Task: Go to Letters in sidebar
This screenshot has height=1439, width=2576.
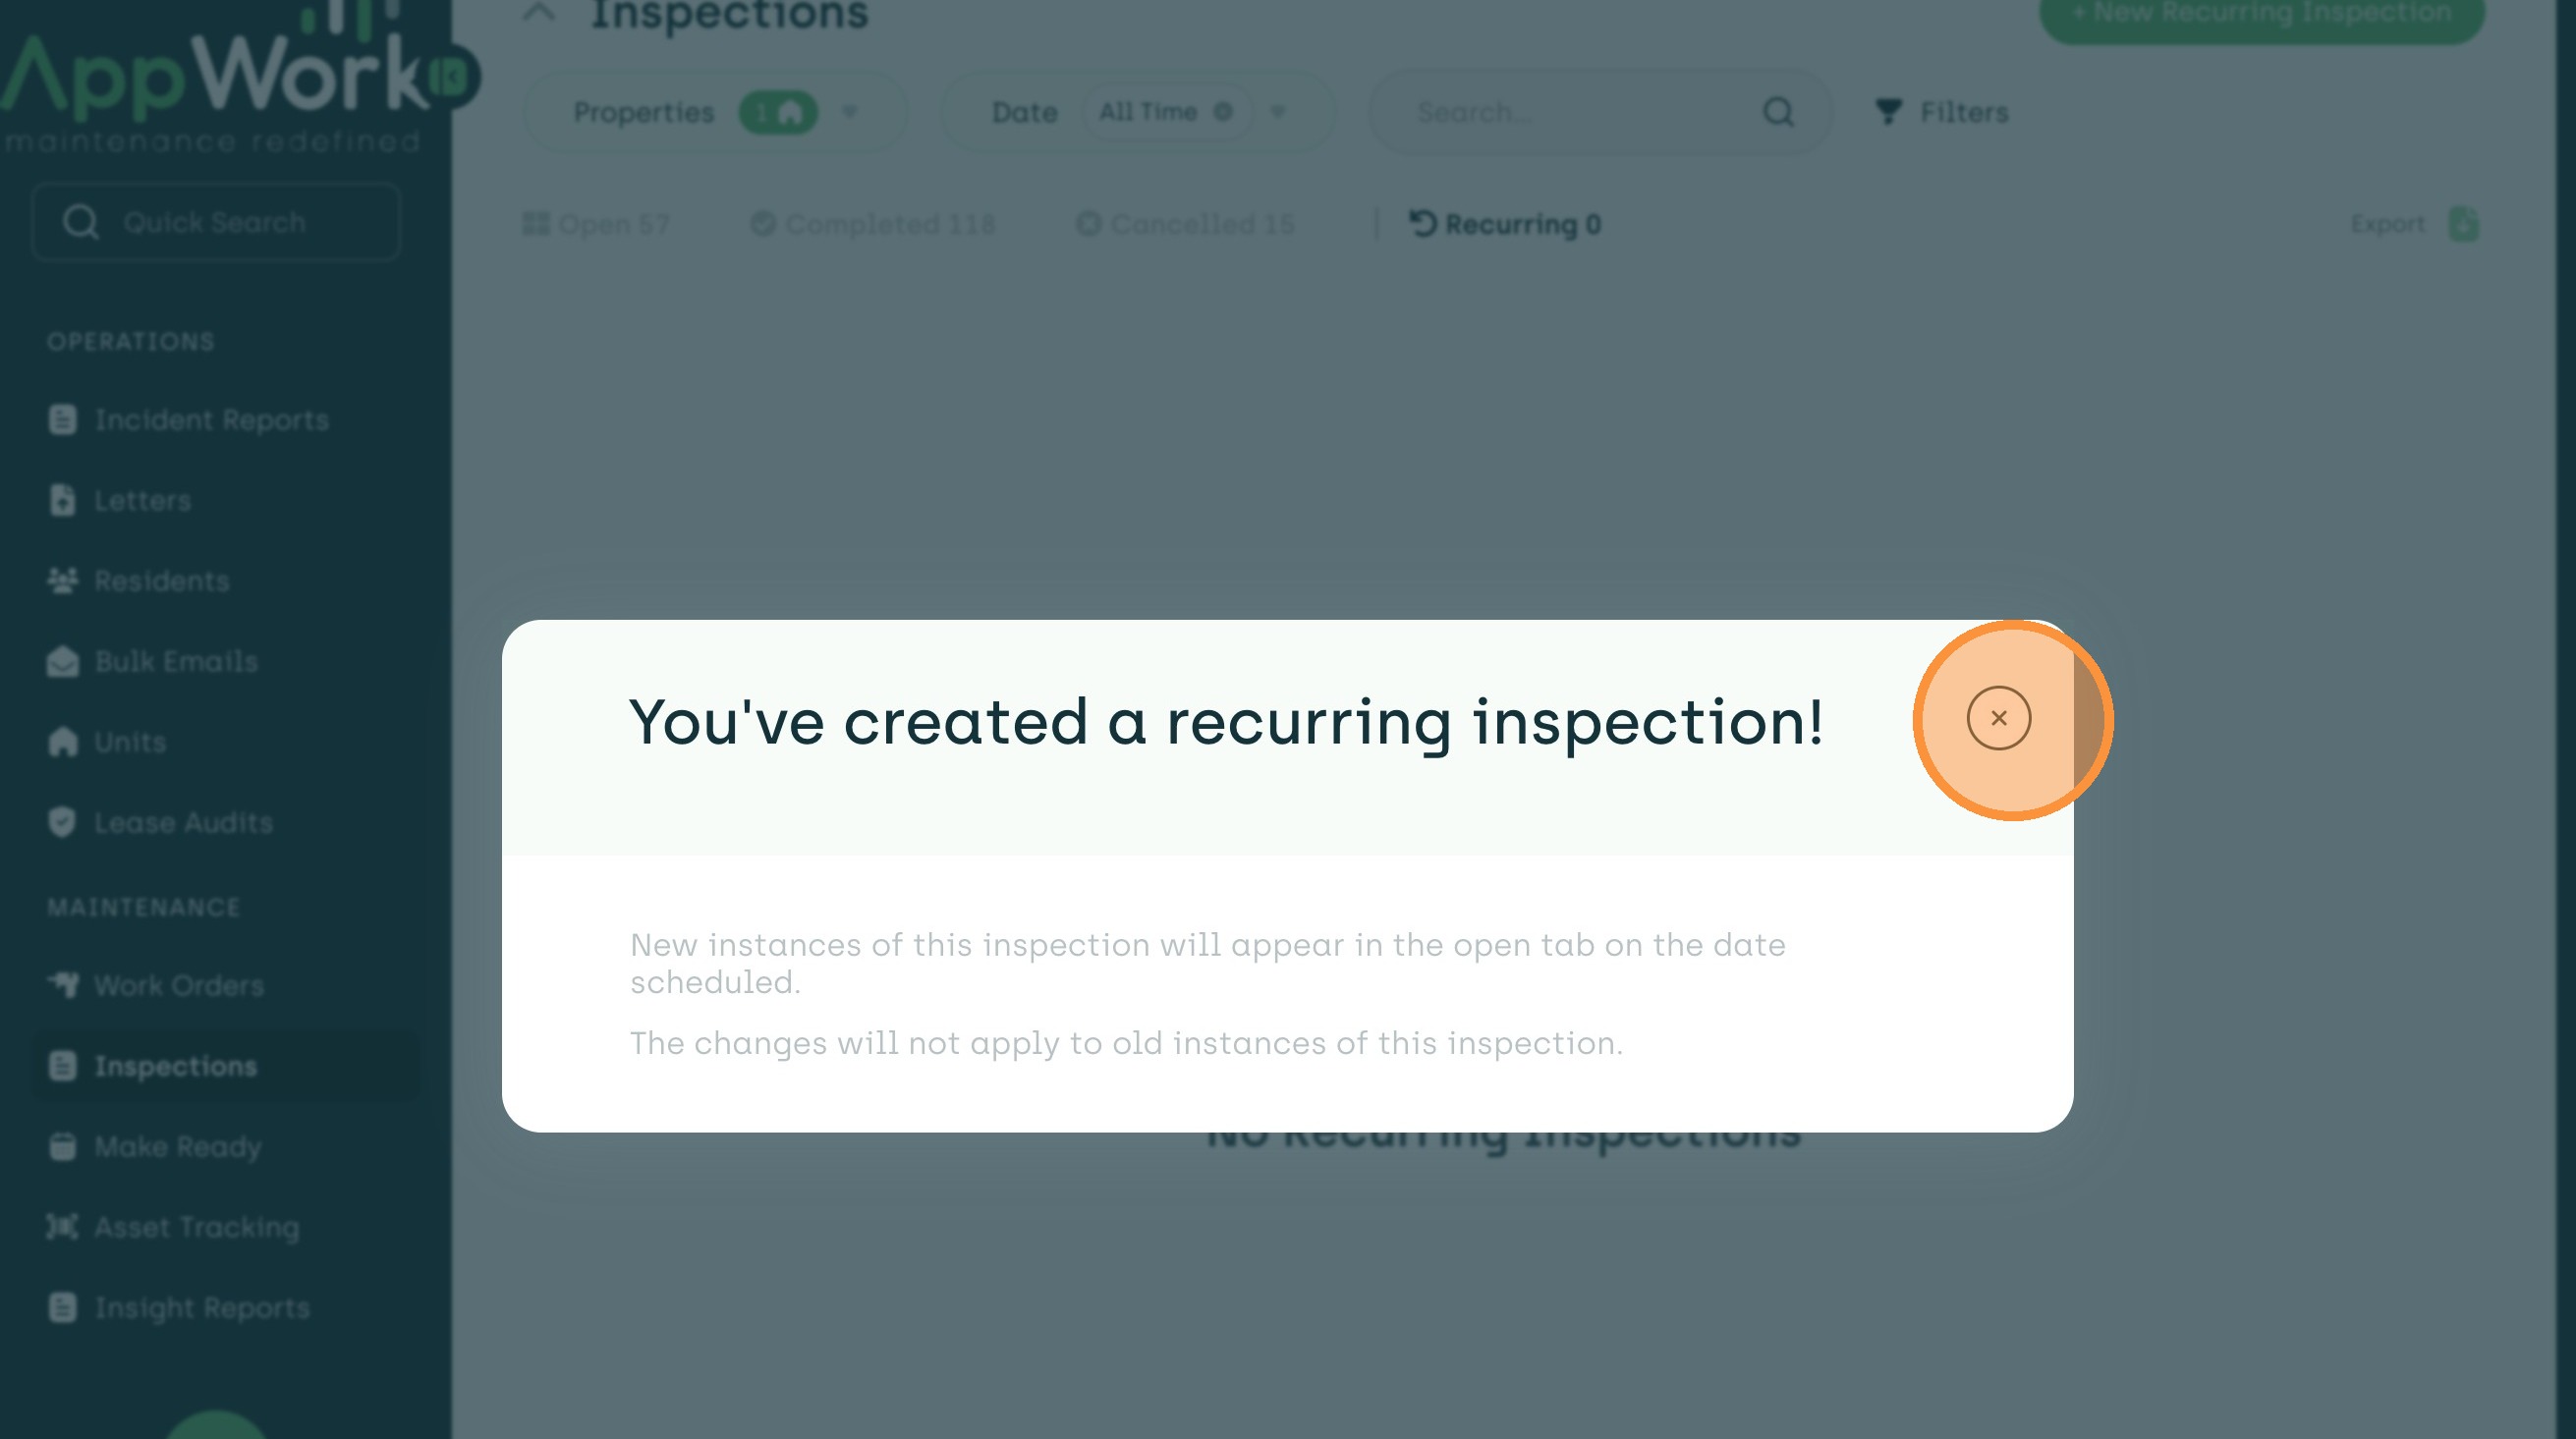Action: coord(142,500)
